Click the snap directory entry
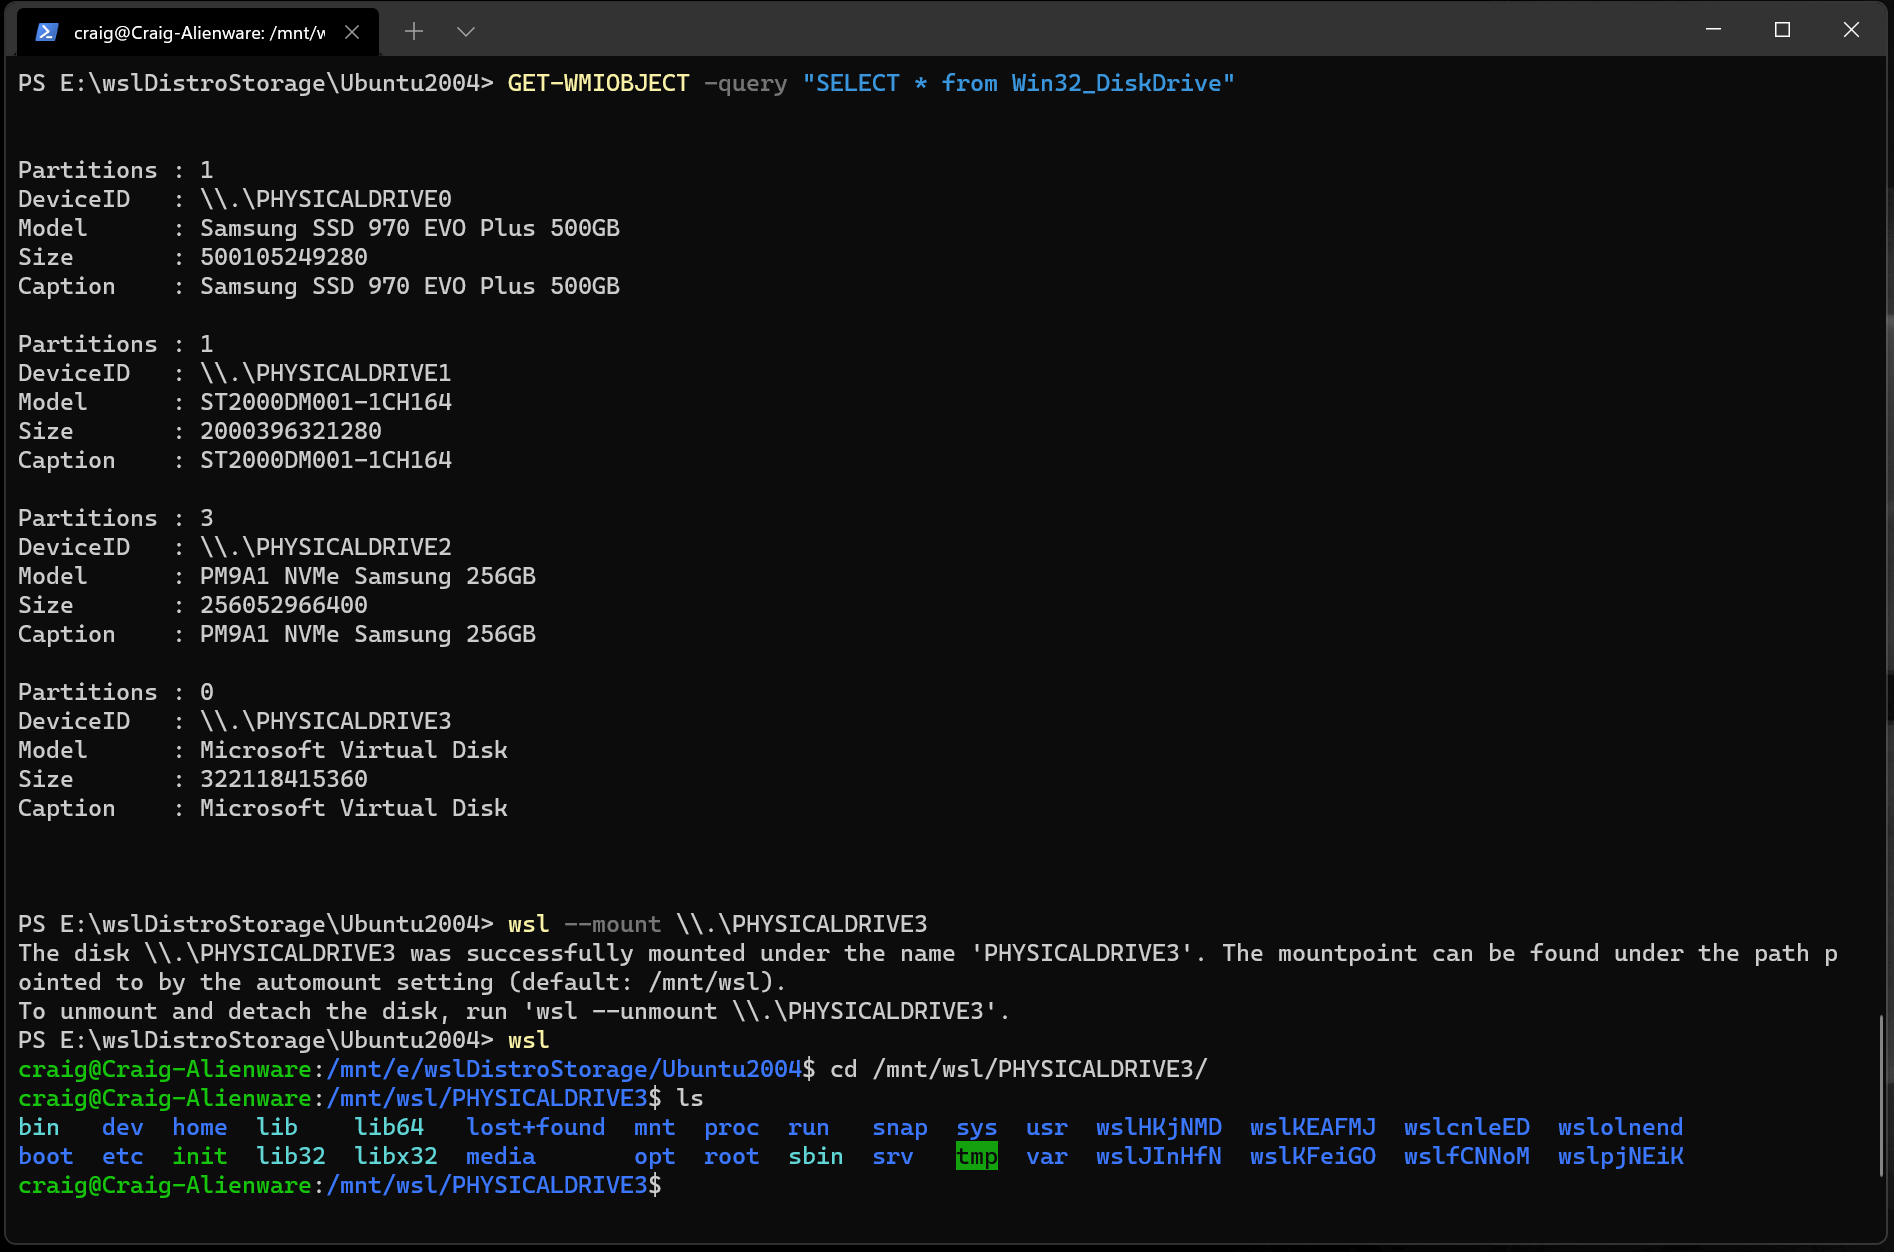Image resolution: width=1894 pixels, height=1252 pixels. tap(898, 1127)
